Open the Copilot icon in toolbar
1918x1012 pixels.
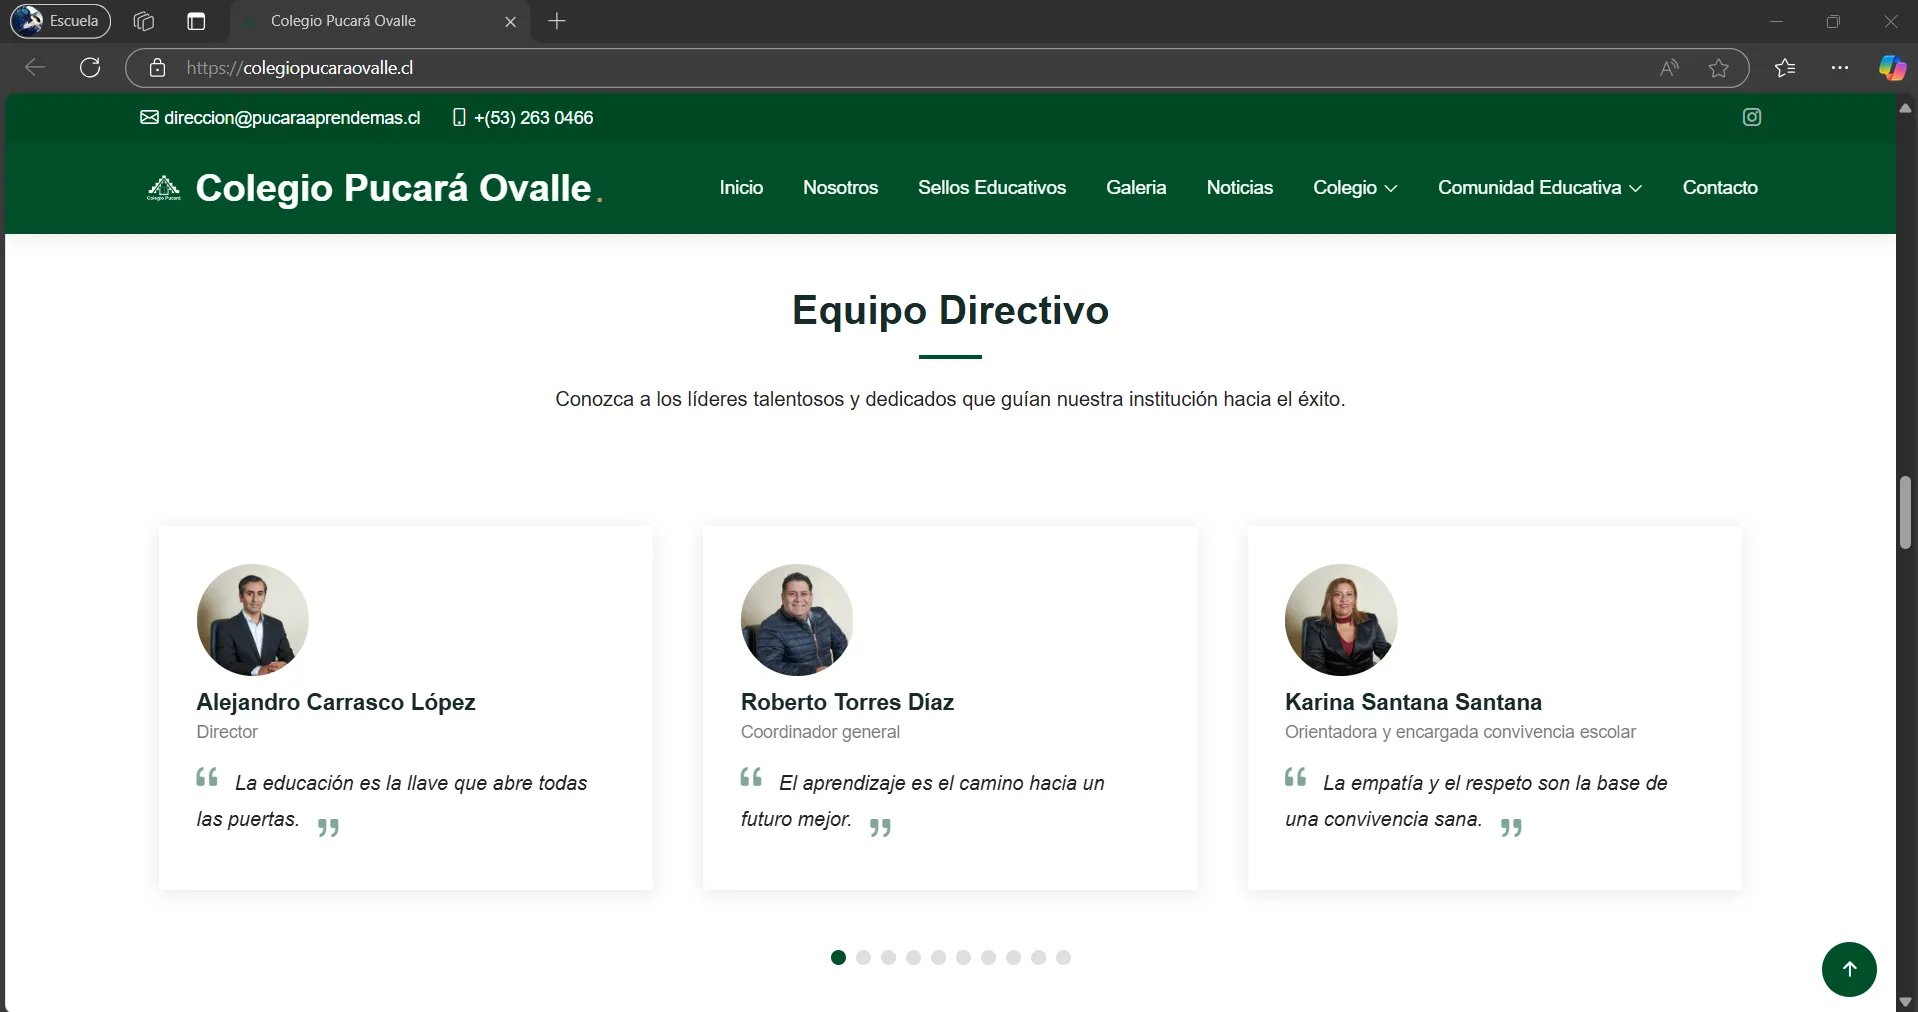1891,68
